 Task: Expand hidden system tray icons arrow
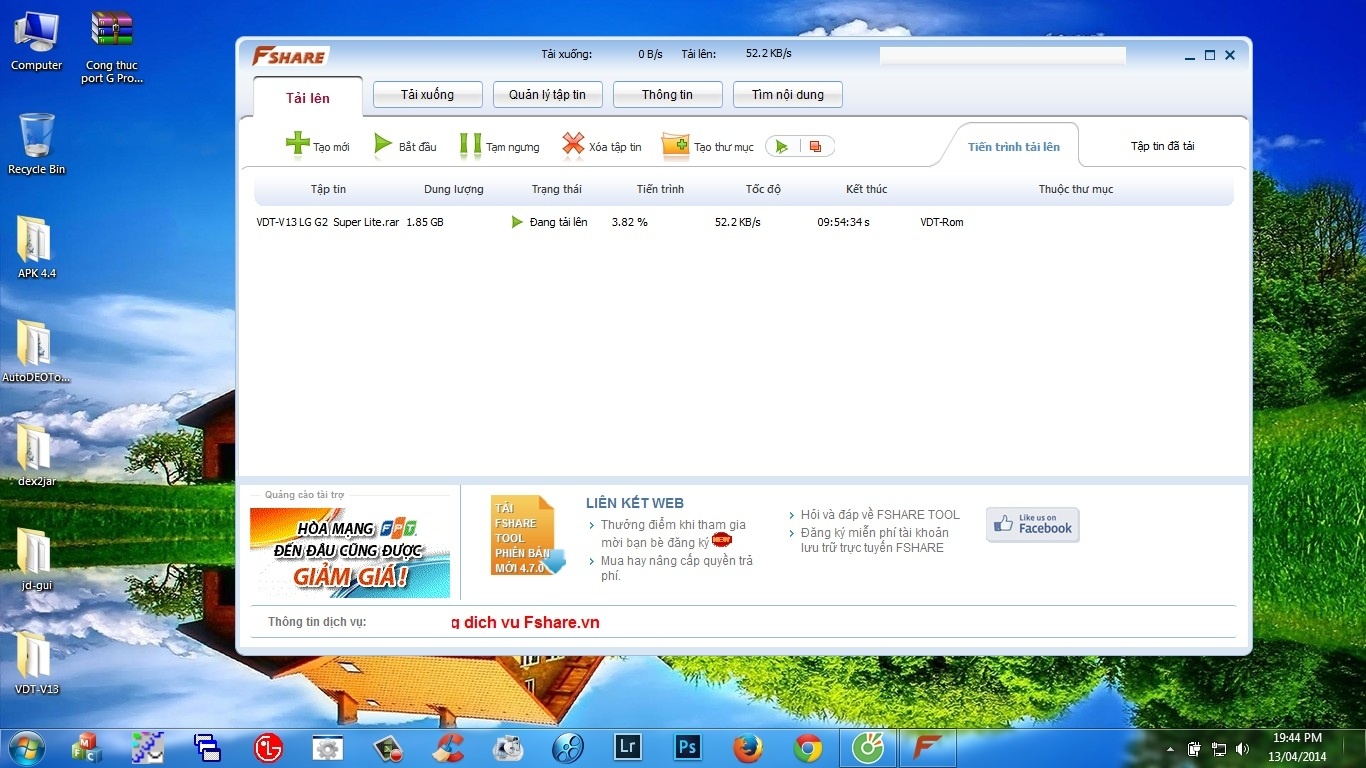pyautogui.click(x=1170, y=749)
